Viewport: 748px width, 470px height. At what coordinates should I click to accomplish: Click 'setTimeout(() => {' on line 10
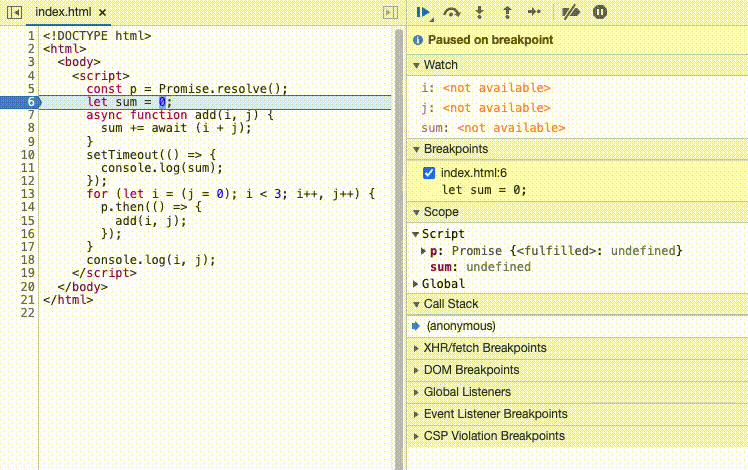(151, 155)
